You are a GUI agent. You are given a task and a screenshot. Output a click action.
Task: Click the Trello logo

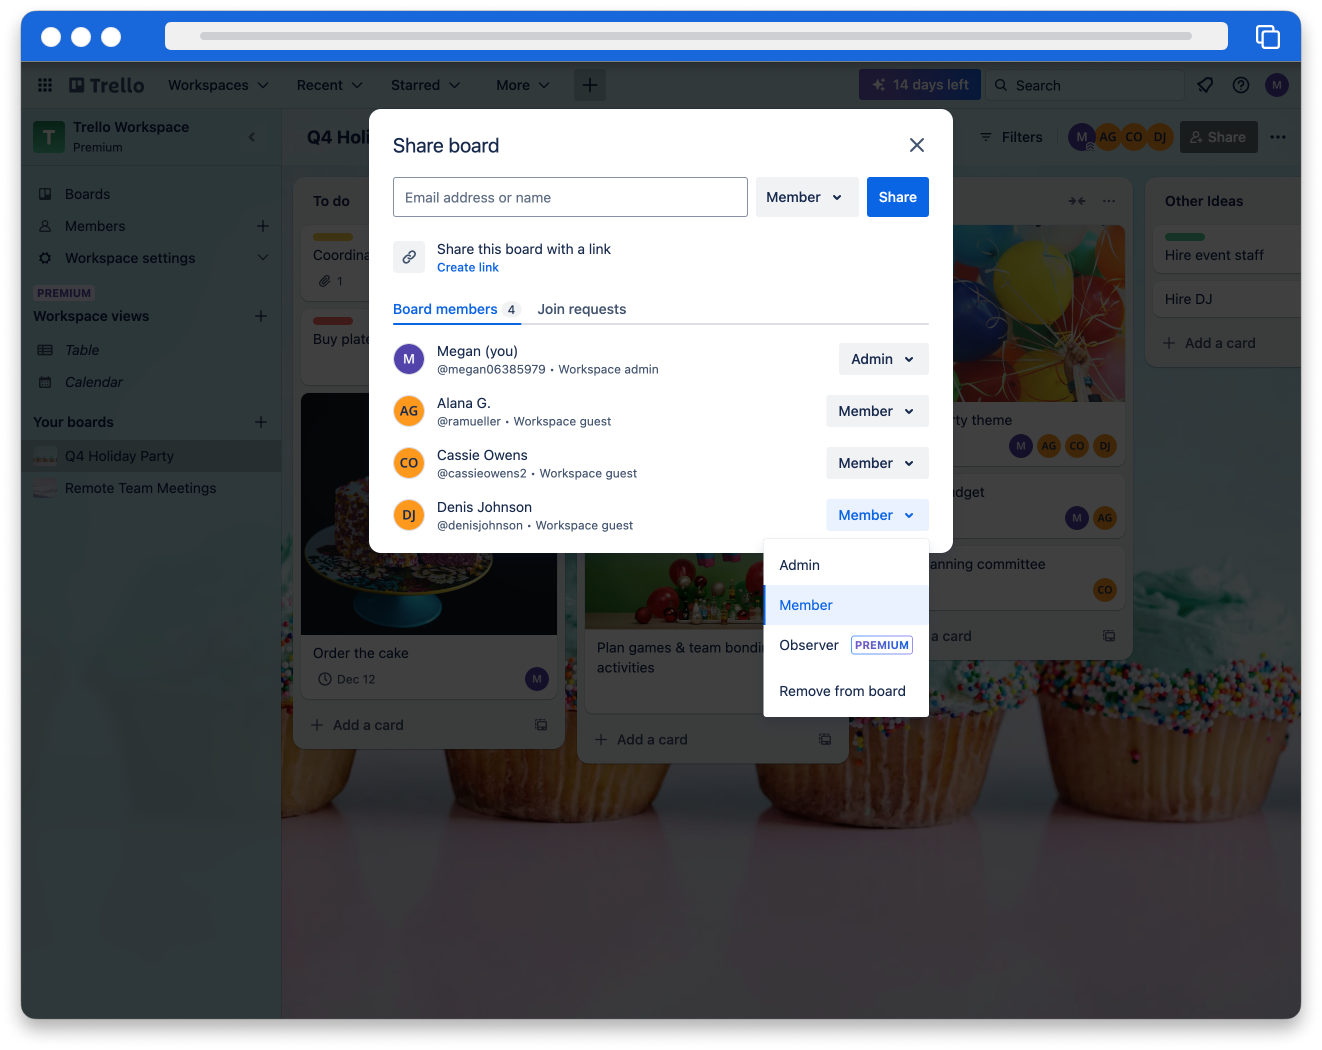tap(107, 85)
